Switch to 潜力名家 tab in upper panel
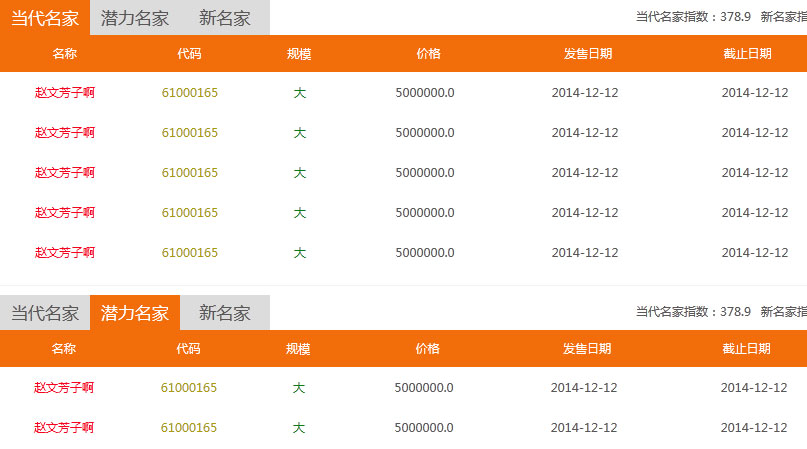807x449 pixels. click(135, 18)
